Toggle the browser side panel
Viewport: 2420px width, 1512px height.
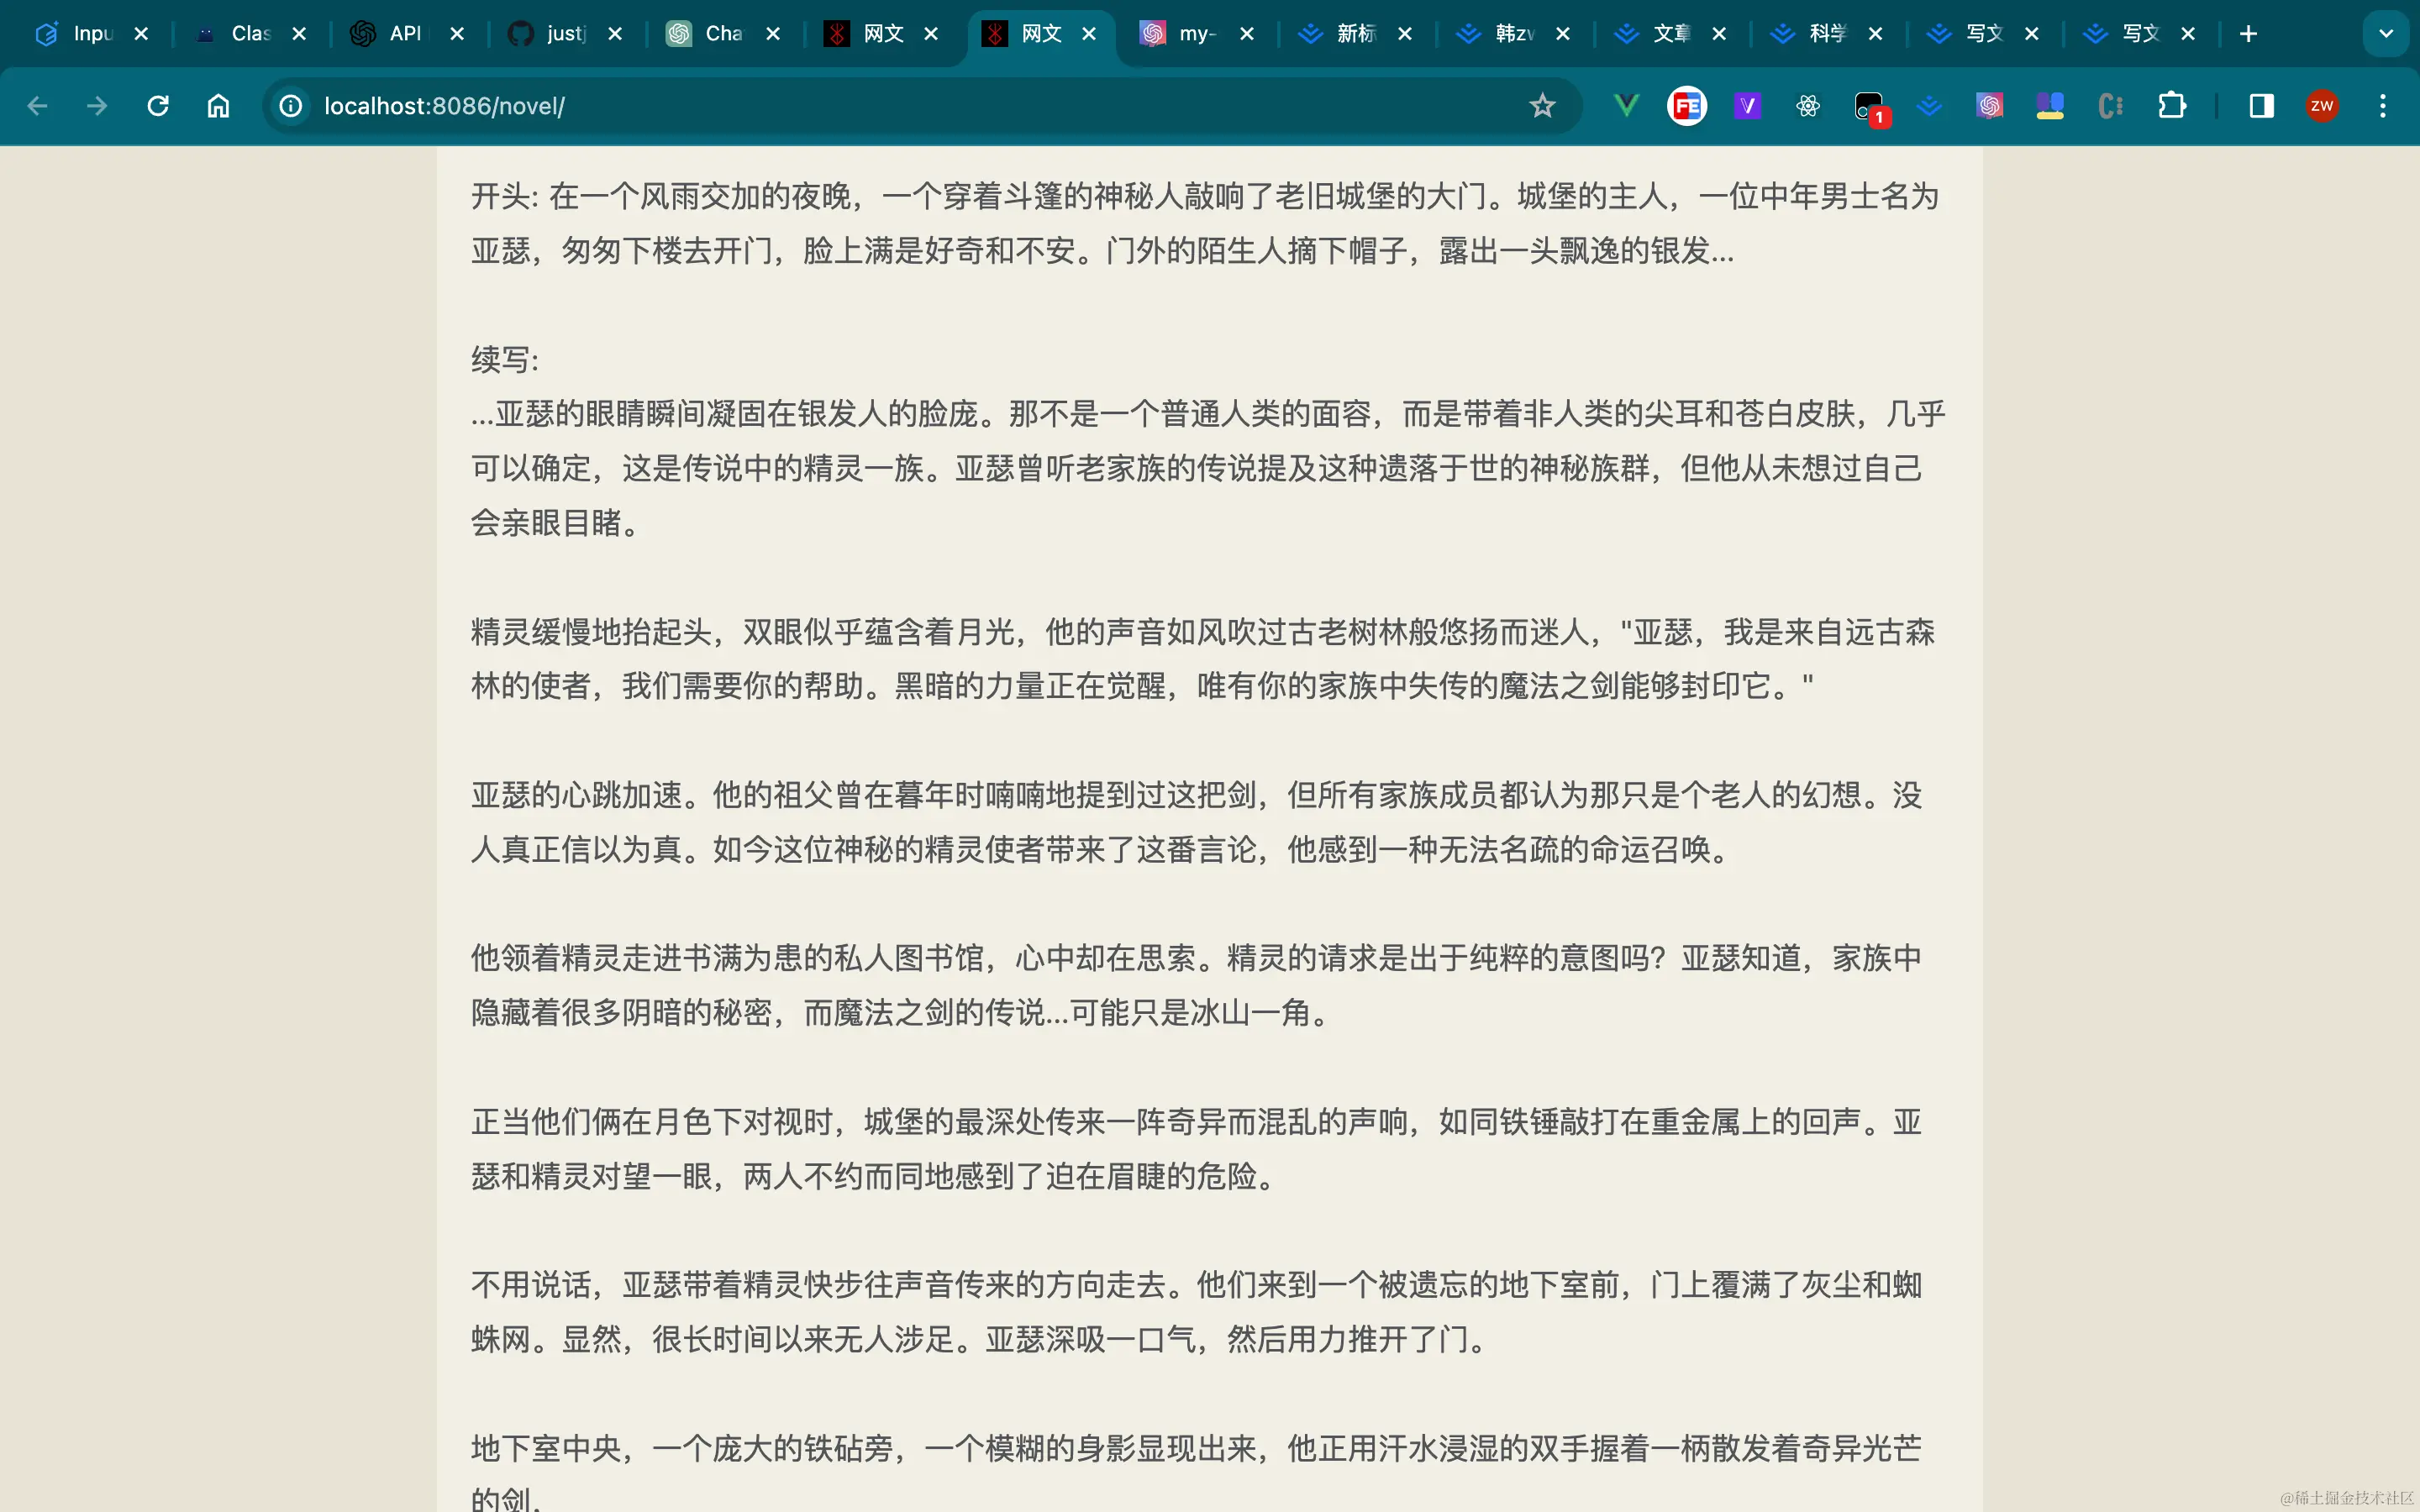pyautogui.click(x=2262, y=105)
